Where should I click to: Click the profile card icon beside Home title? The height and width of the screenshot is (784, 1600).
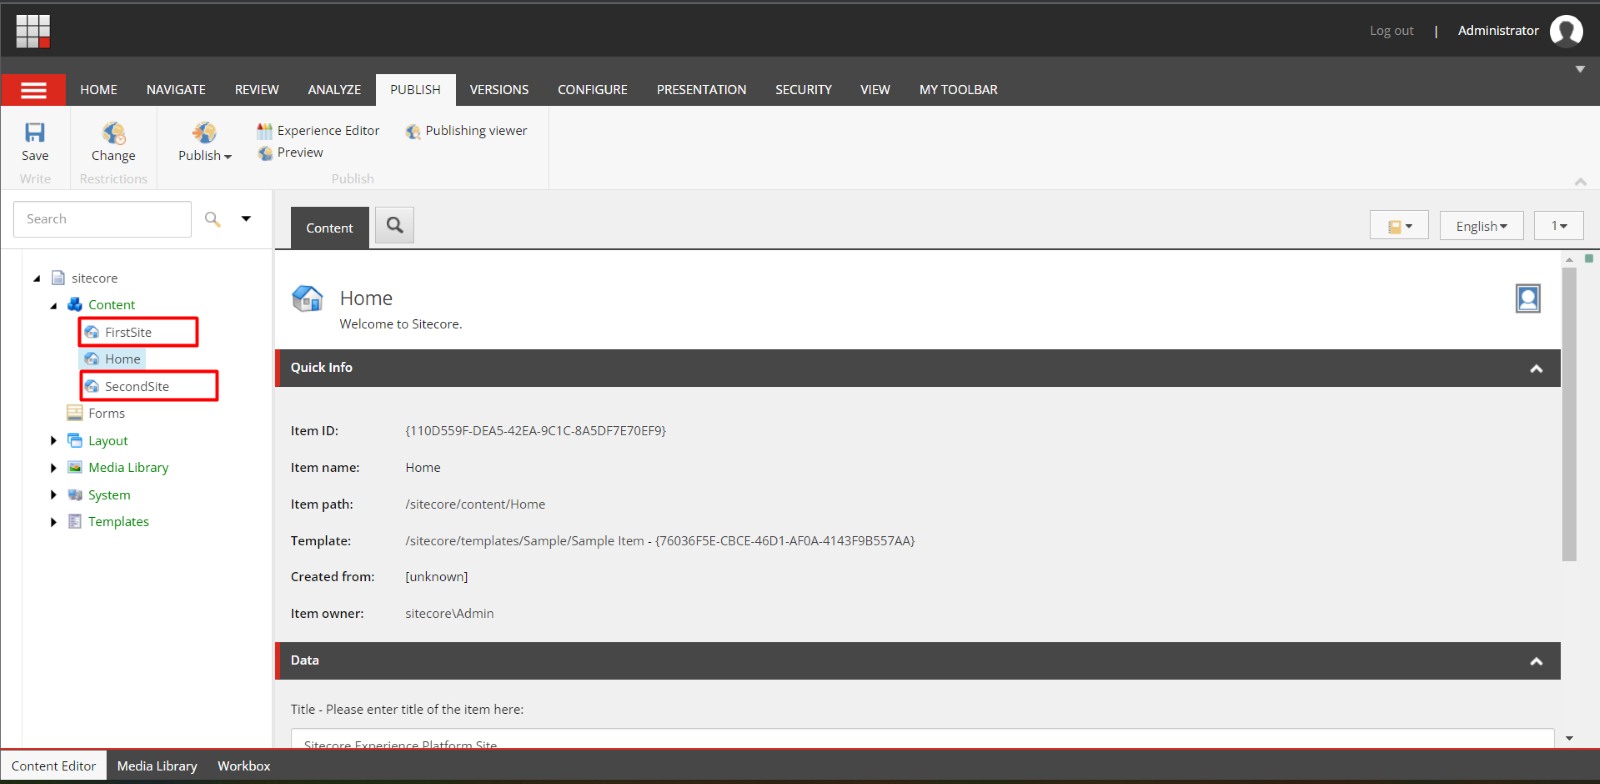click(1528, 298)
